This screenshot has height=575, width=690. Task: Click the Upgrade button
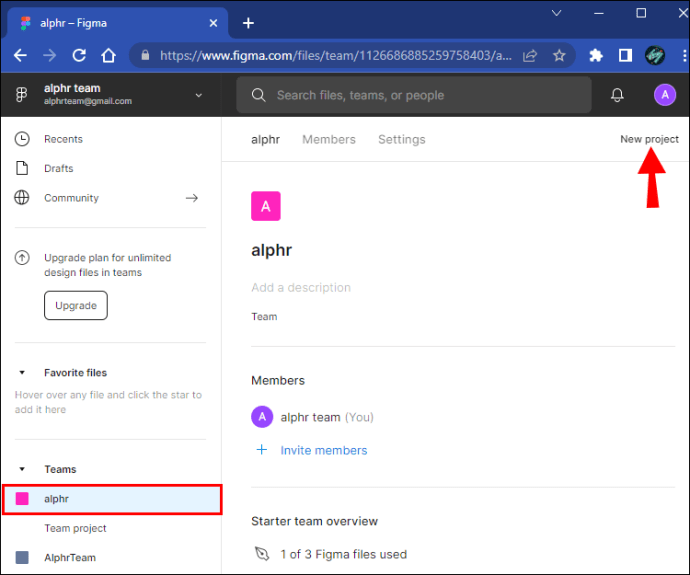click(76, 305)
